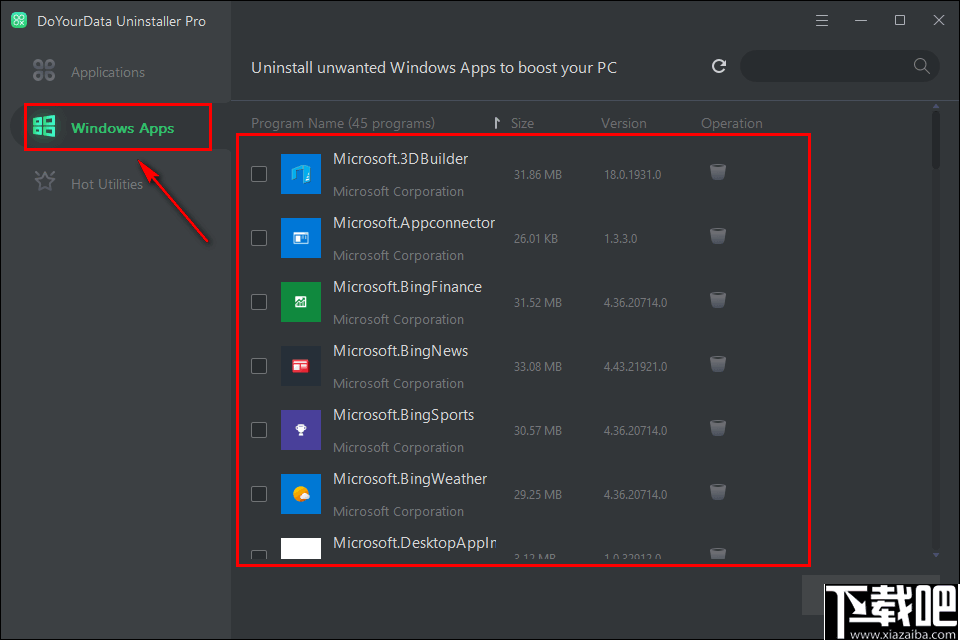Click the sort arrow next to Program Name
The height and width of the screenshot is (640, 960).
497,122
